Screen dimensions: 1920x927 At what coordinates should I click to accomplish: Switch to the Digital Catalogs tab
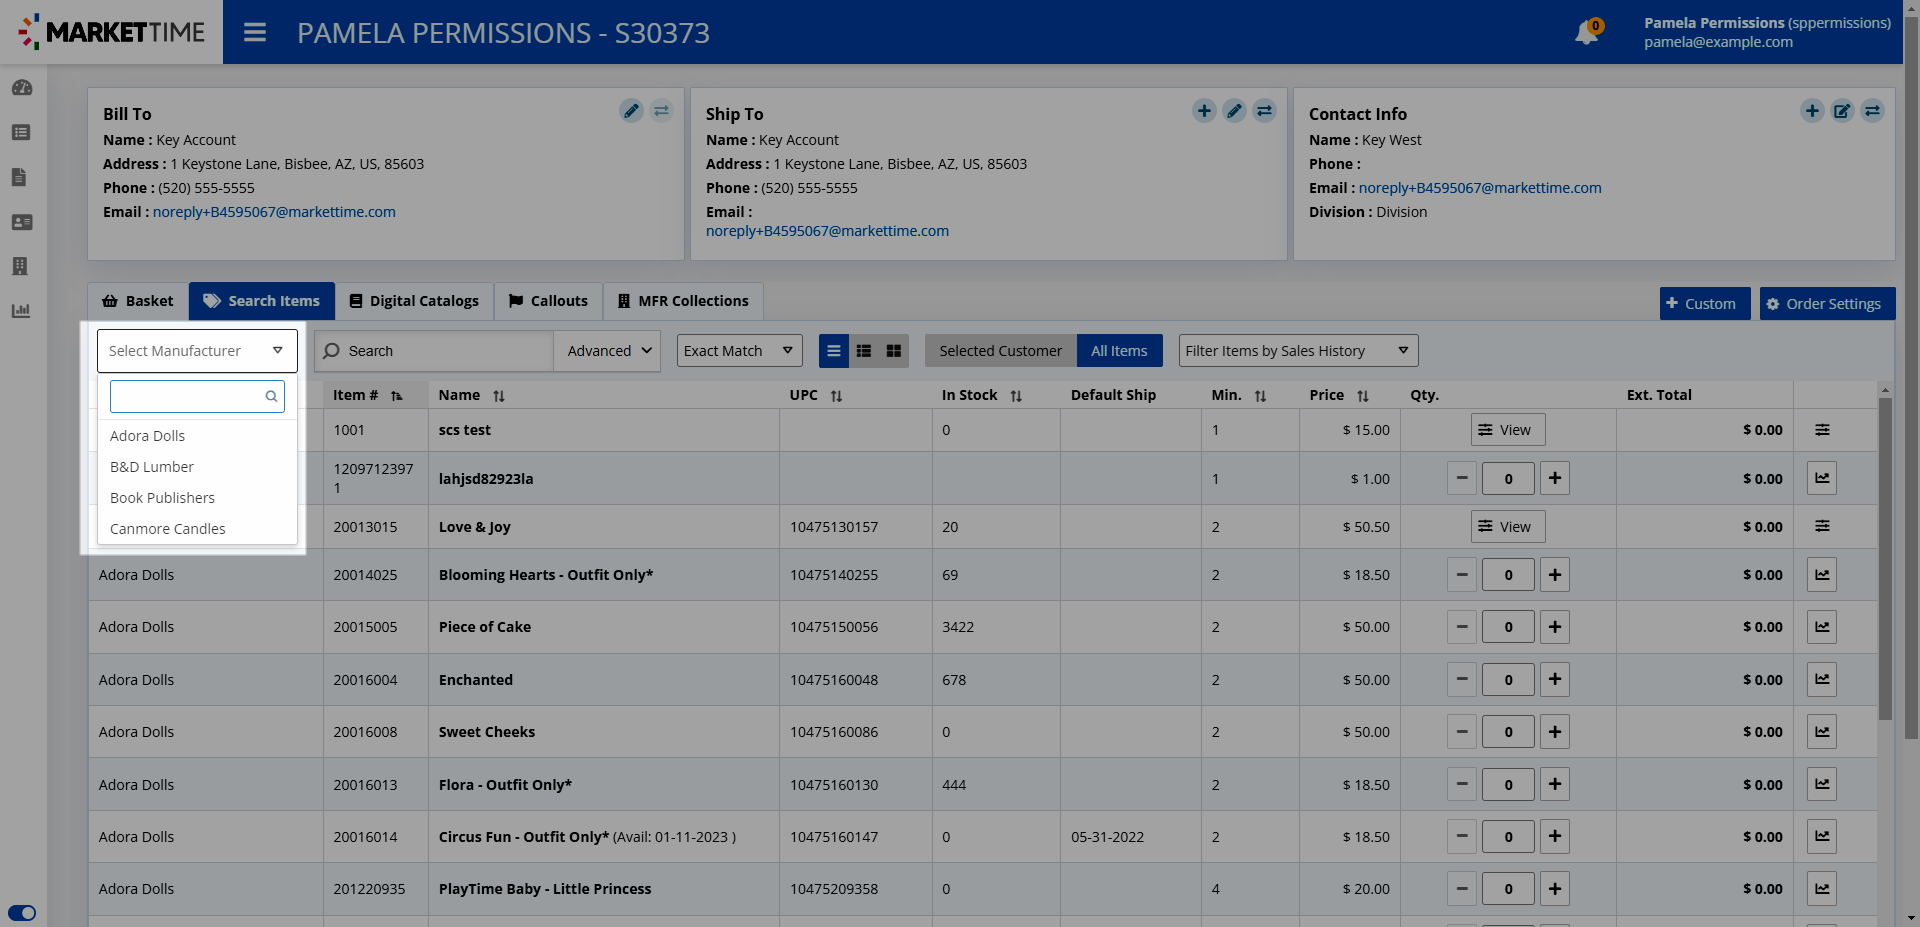coord(414,301)
